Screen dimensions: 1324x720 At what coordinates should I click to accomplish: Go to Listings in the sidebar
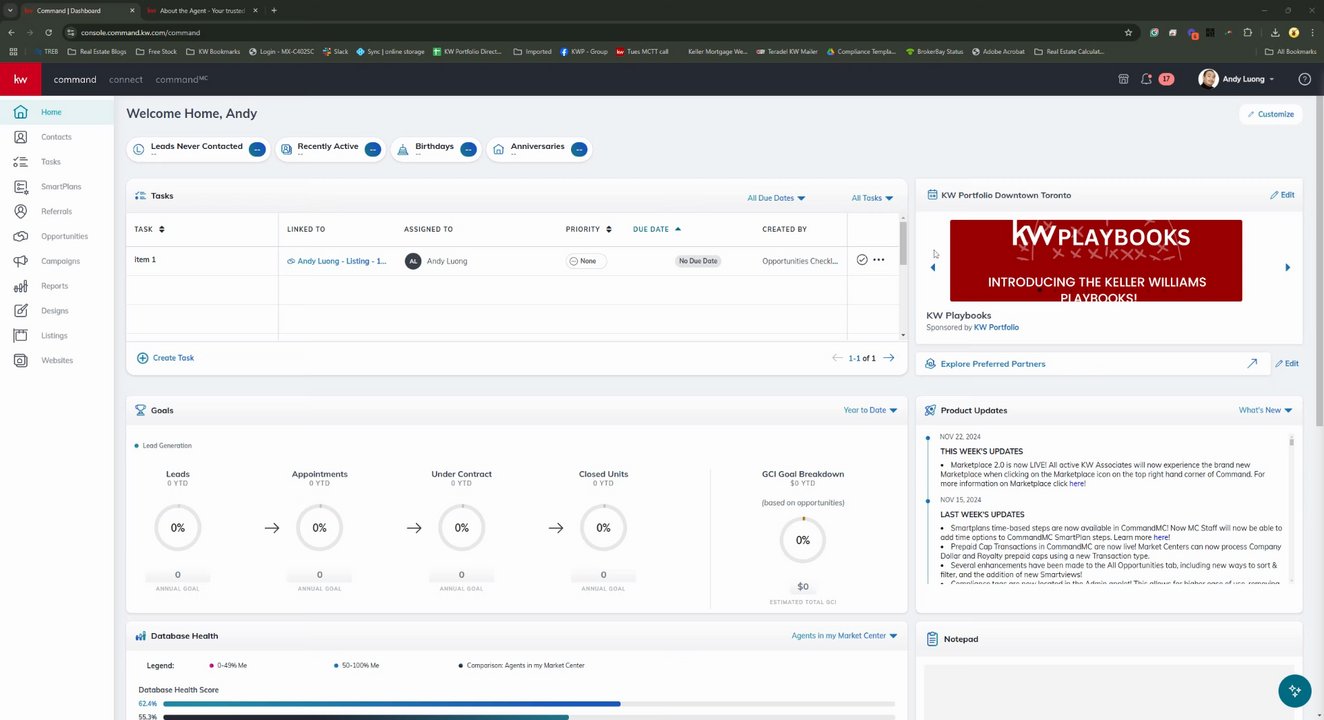coord(55,336)
